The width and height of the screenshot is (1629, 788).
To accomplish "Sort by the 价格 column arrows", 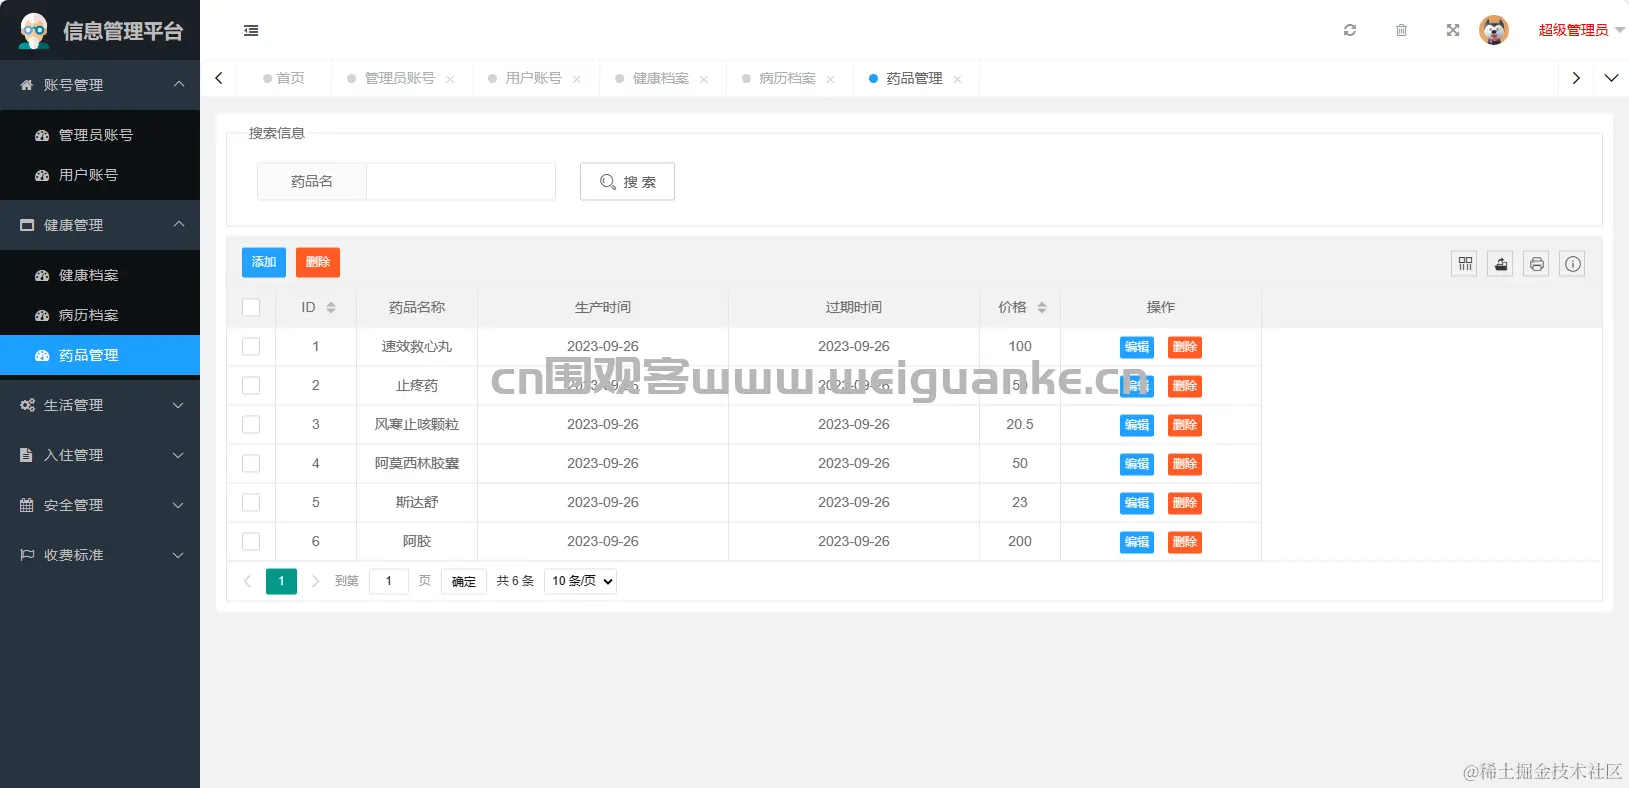I will [x=1042, y=308].
